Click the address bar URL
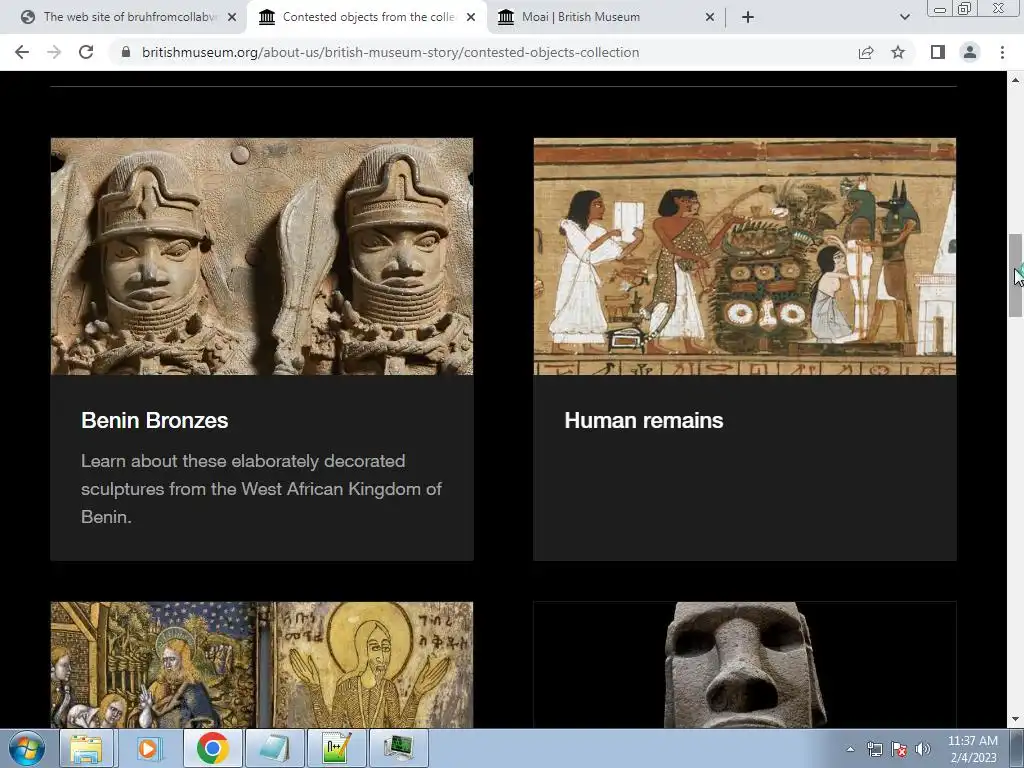 (x=391, y=52)
